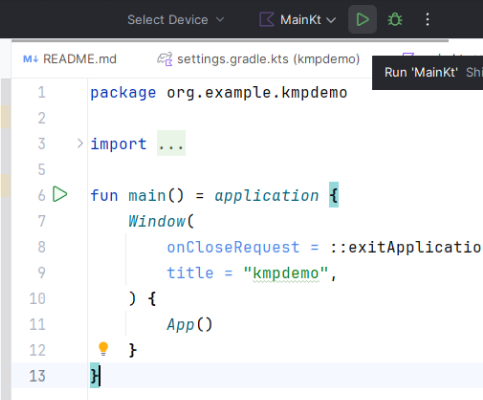
Task: Click the Kotlin icon next to MainKt
Action: 267,20
